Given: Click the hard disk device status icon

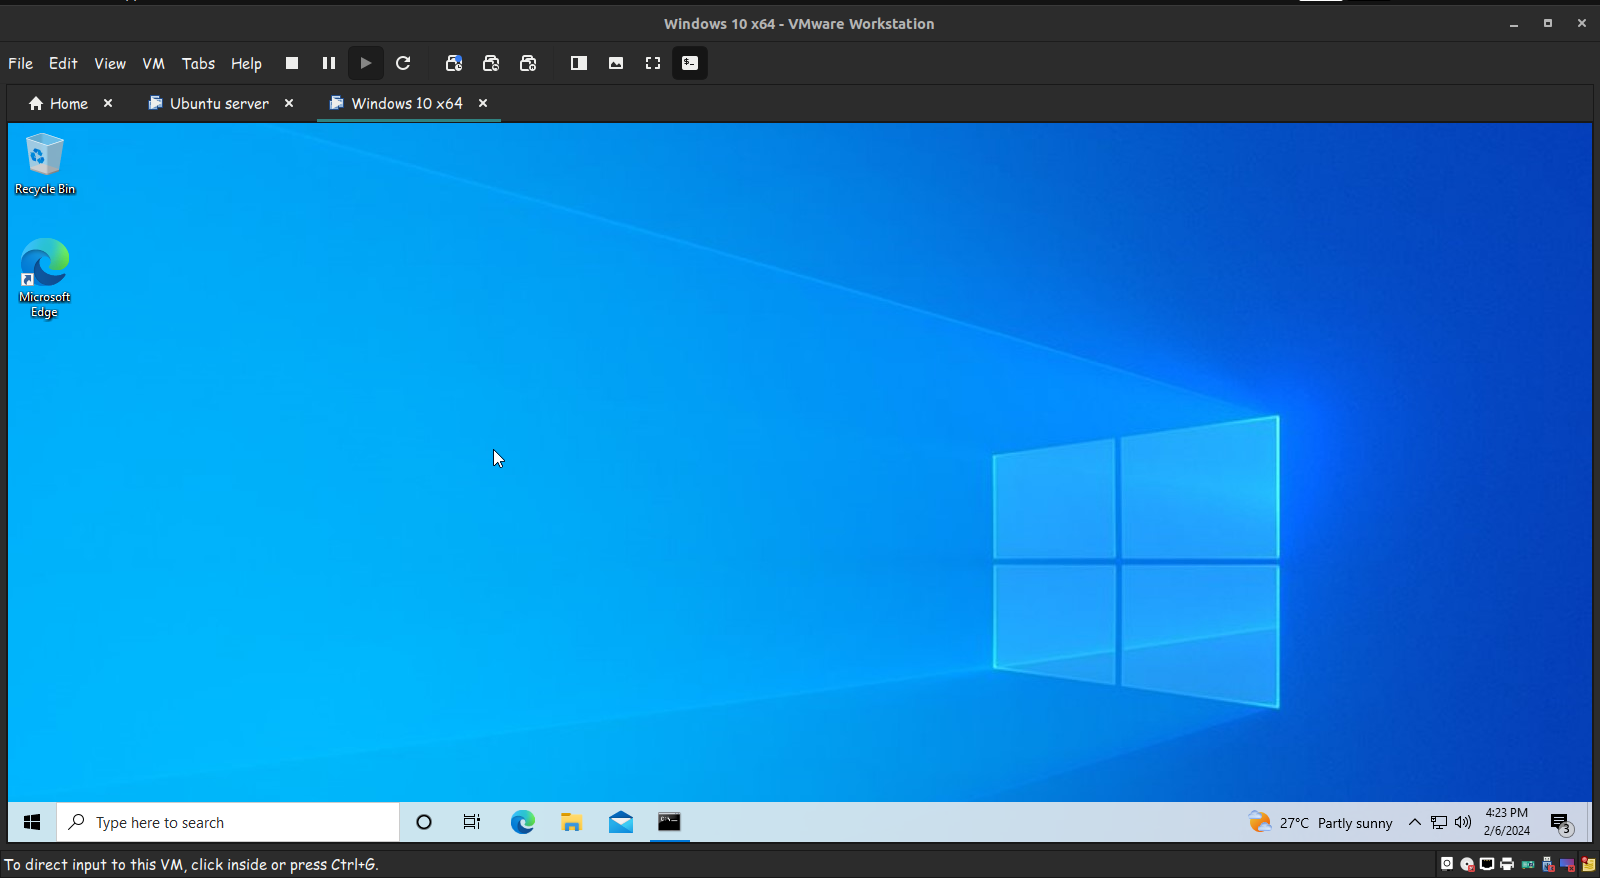Looking at the screenshot, I should pos(1447,864).
